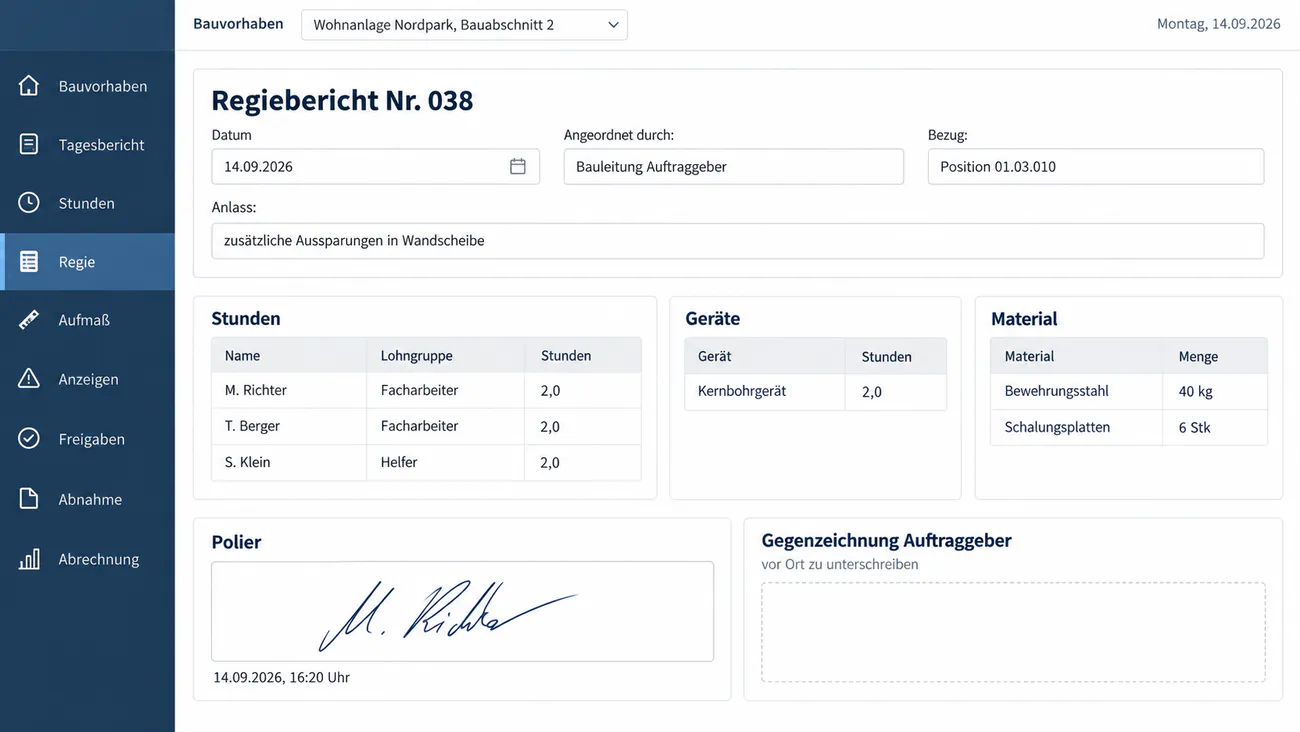
Task: Click hours value in M. Richter row
Action: (x=583, y=390)
